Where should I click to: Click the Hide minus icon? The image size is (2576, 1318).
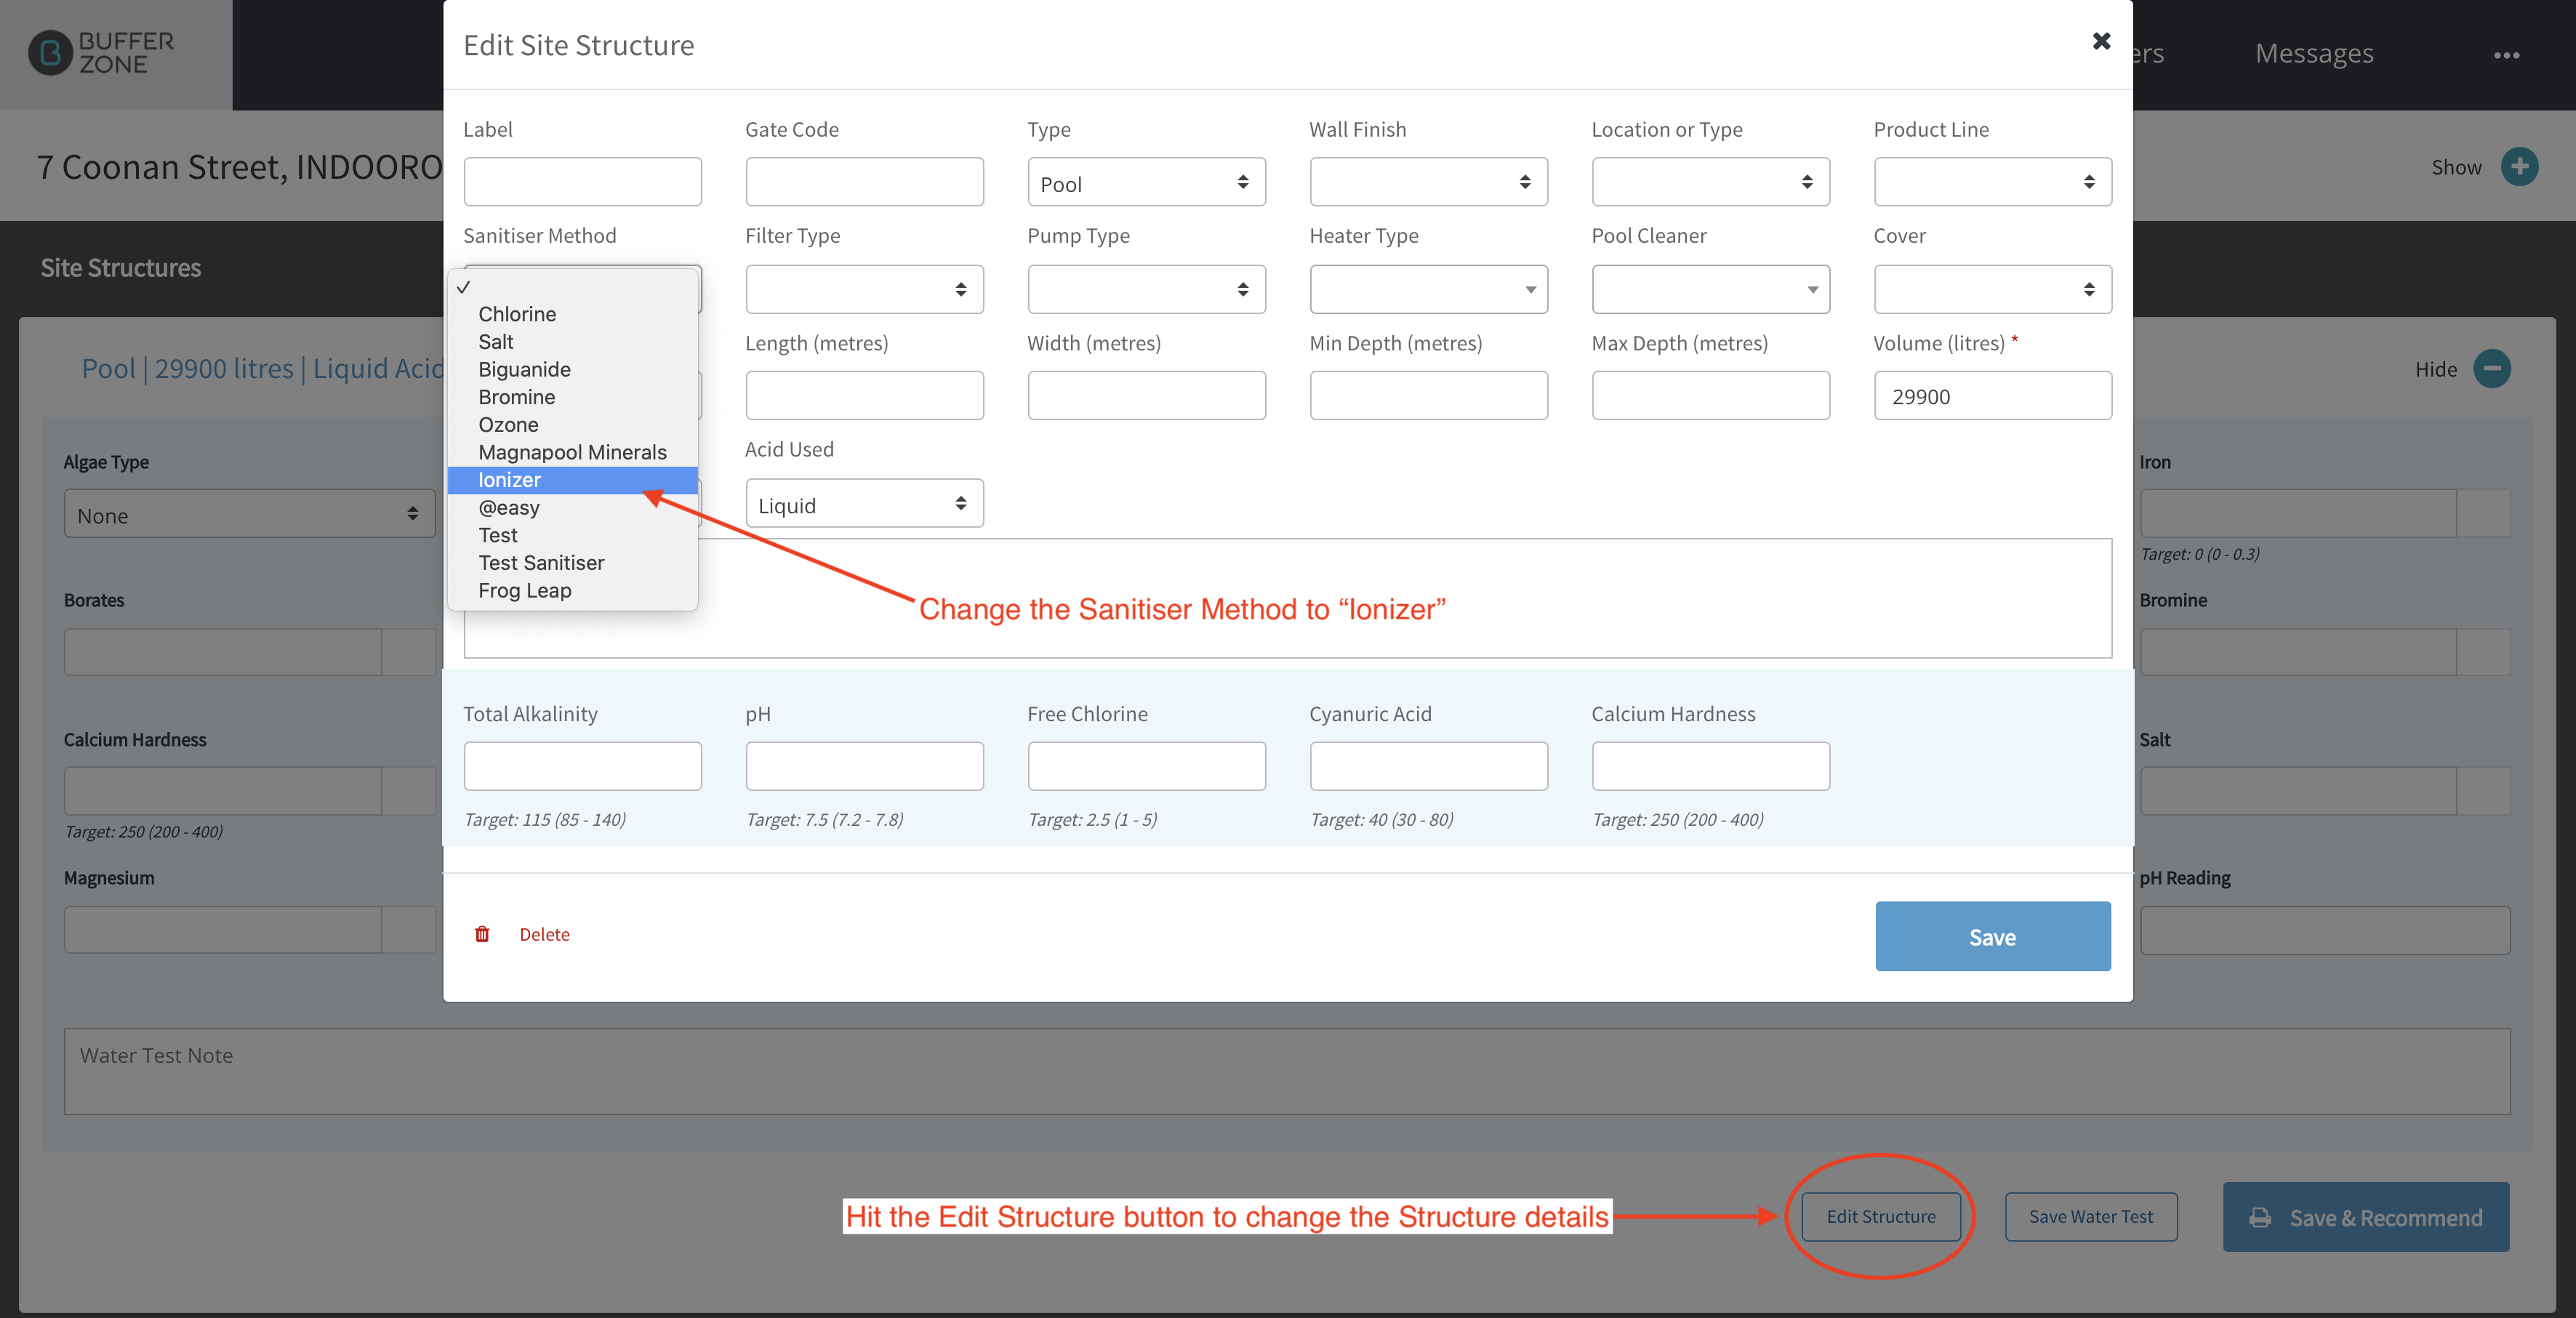click(x=2492, y=368)
